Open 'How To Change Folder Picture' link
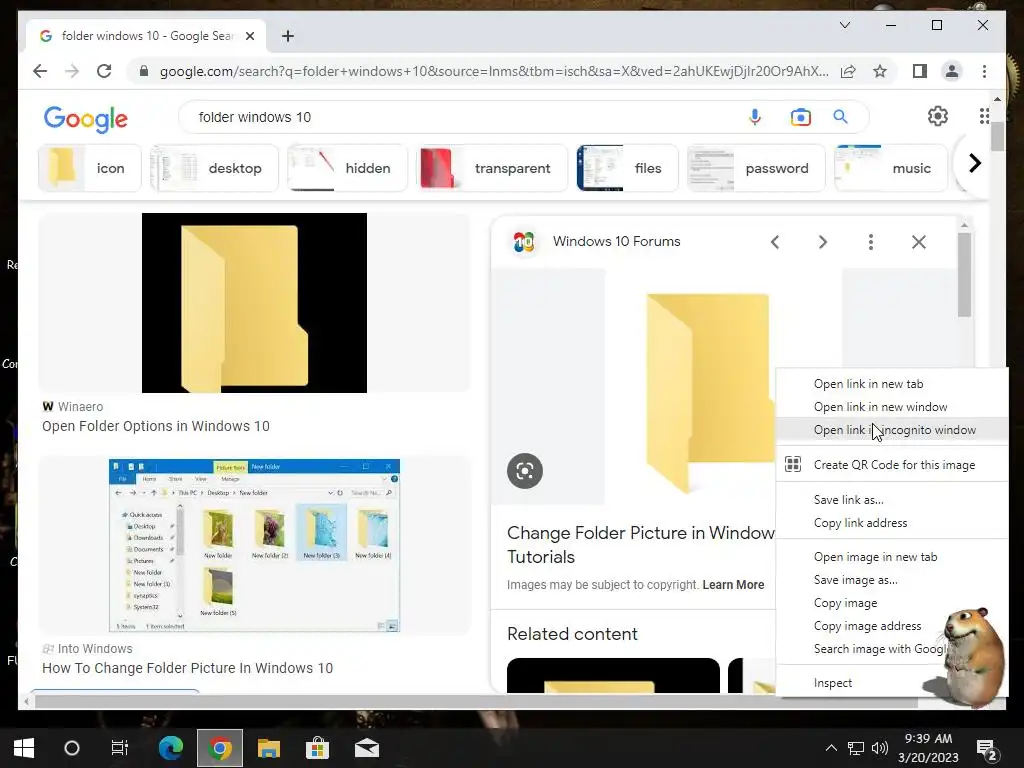The height and width of the screenshot is (768, 1024). point(187,668)
